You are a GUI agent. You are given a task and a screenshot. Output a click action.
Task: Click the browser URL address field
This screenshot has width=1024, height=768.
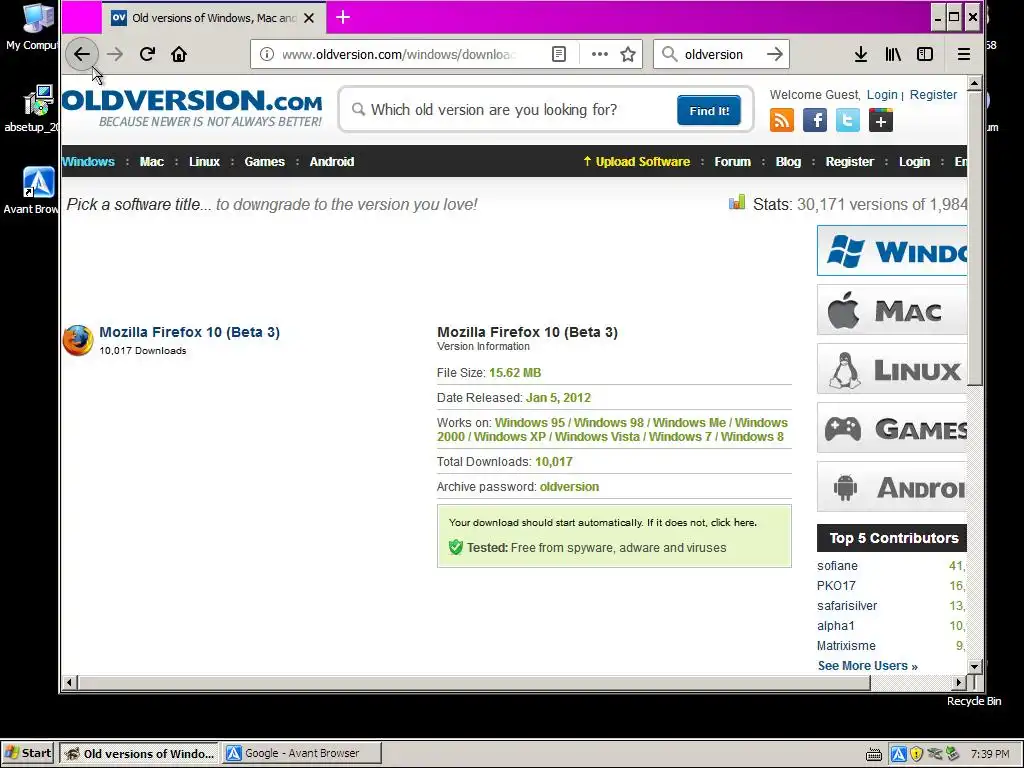398,54
